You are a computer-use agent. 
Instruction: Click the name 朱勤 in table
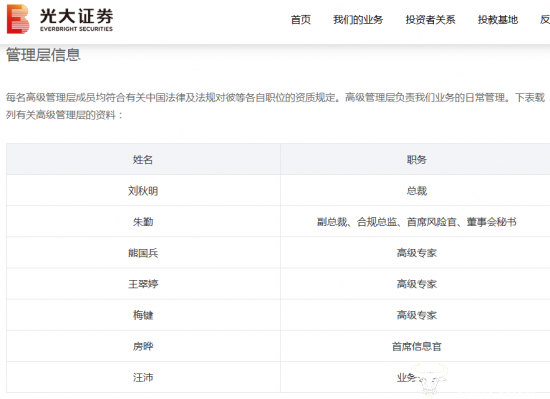[143, 222]
